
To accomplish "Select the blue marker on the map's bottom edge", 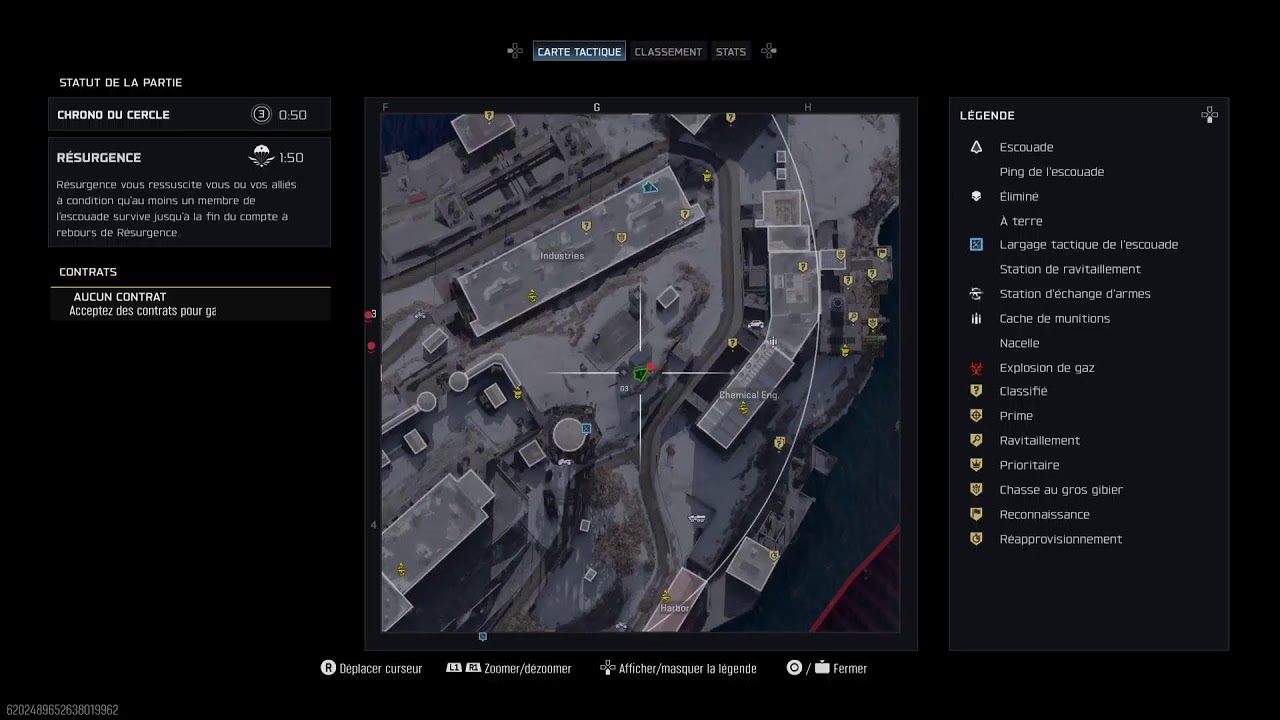I will (483, 636).
